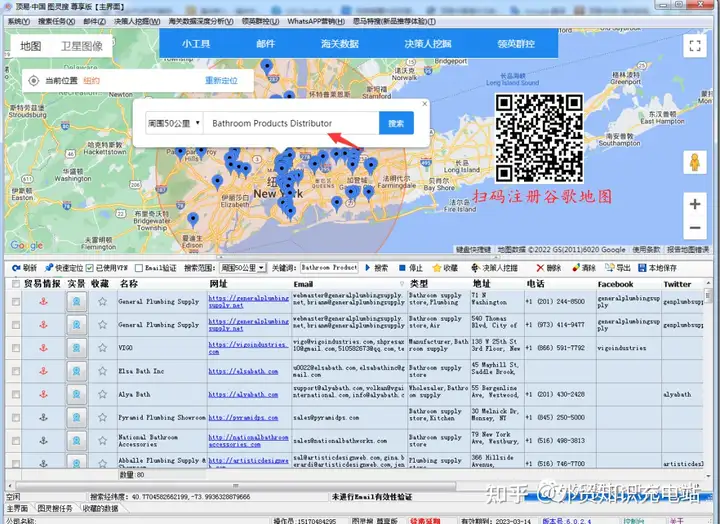Enable the Email验证 checkbox

point(139,268)
